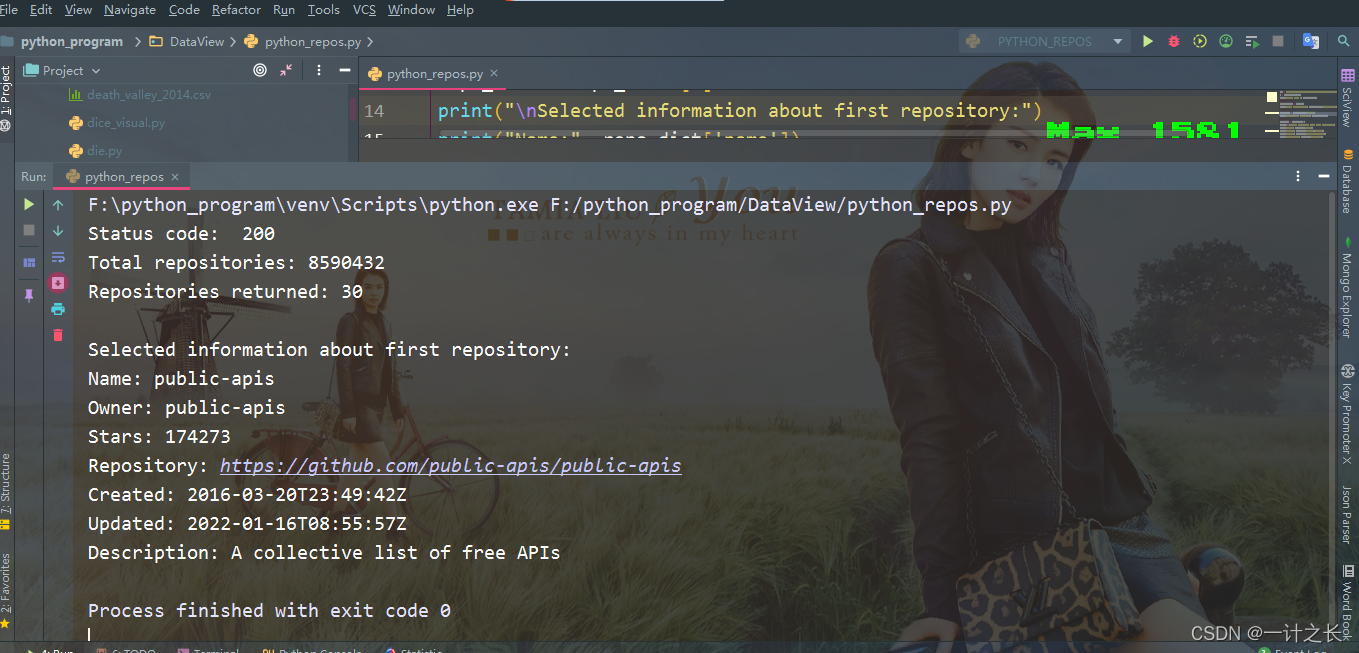
Task: Open the SciView side tool window
Action: click(1347, 99)
